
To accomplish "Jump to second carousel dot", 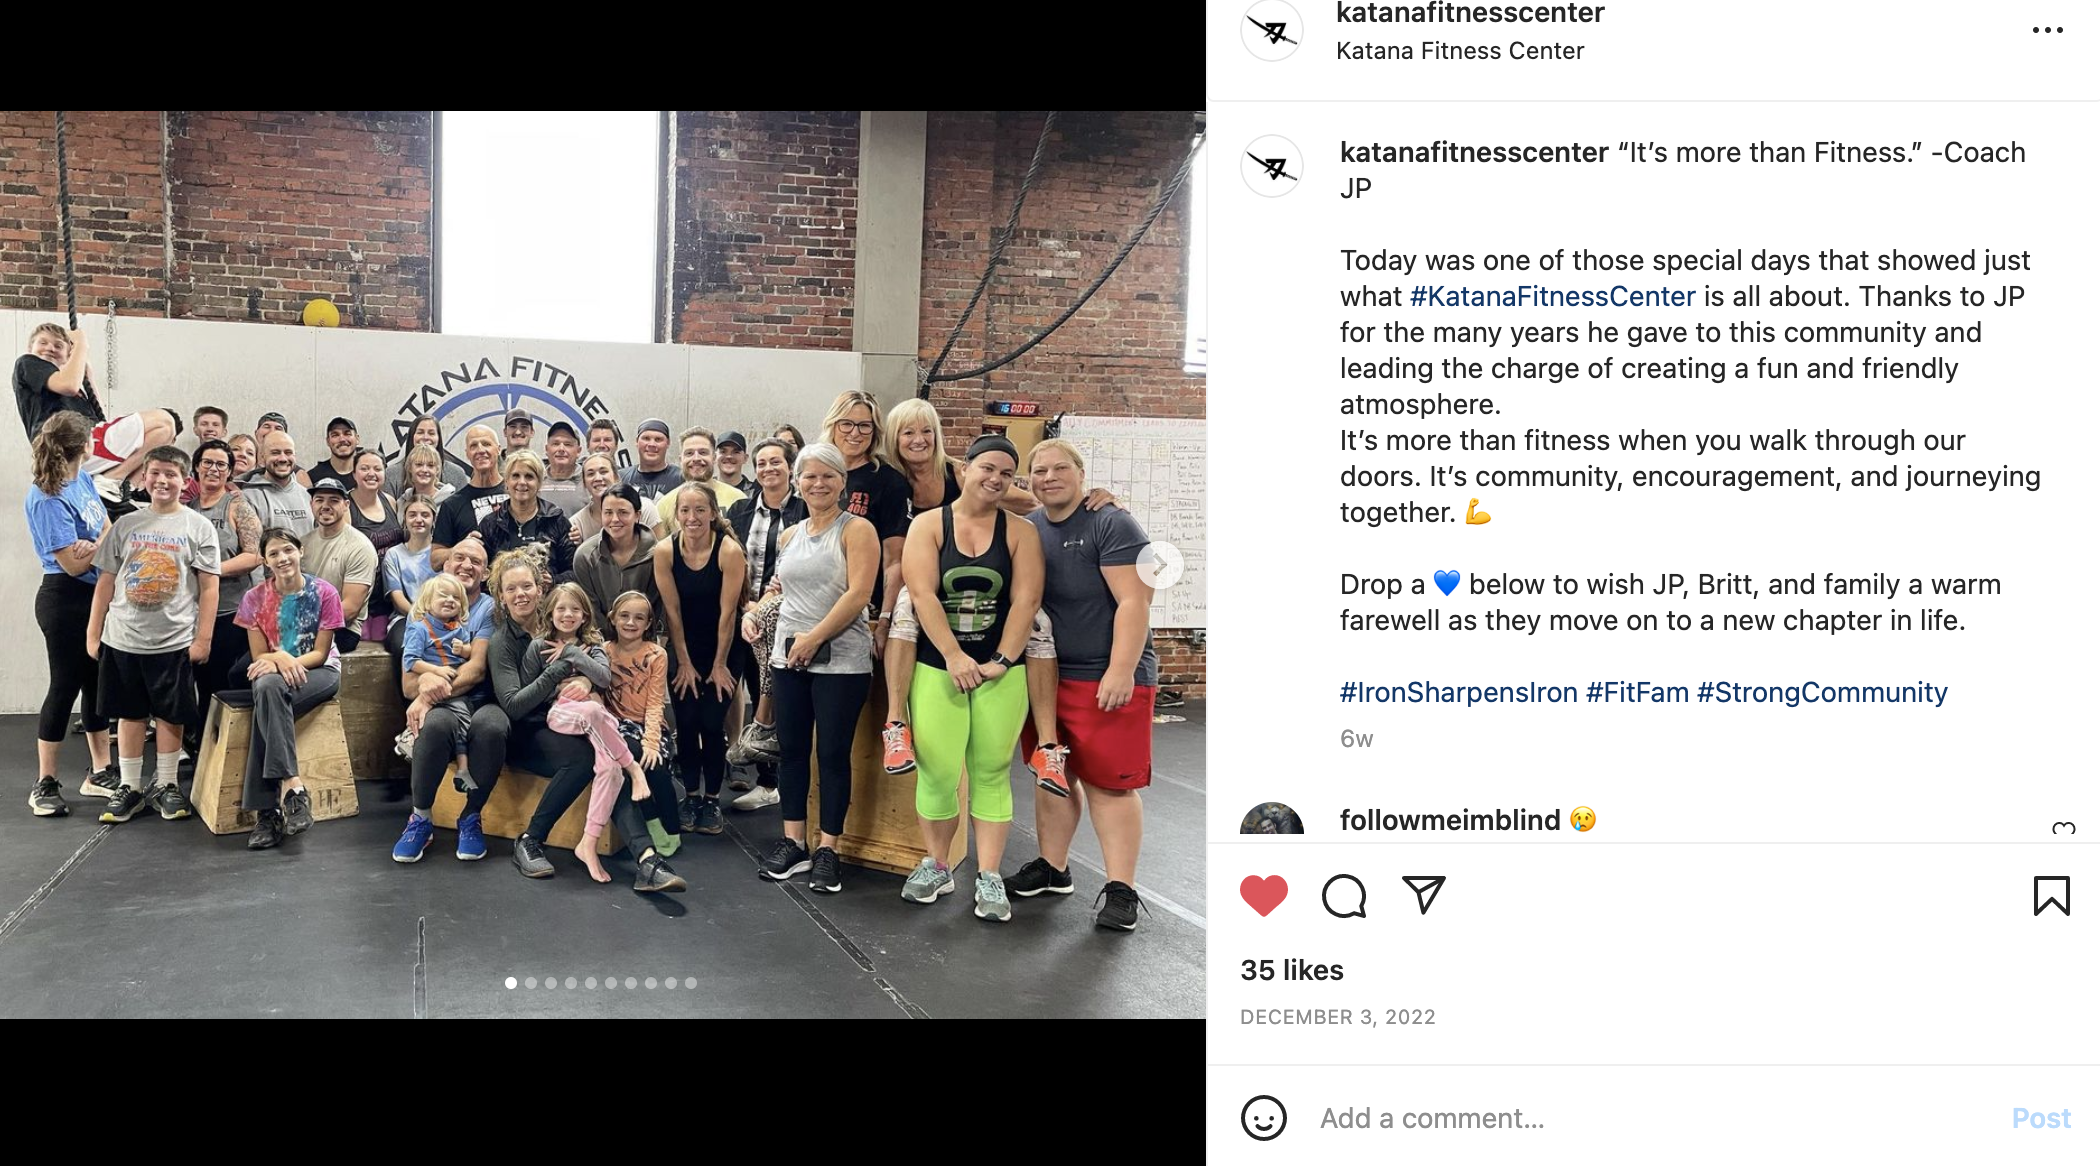I will point(531,983).
